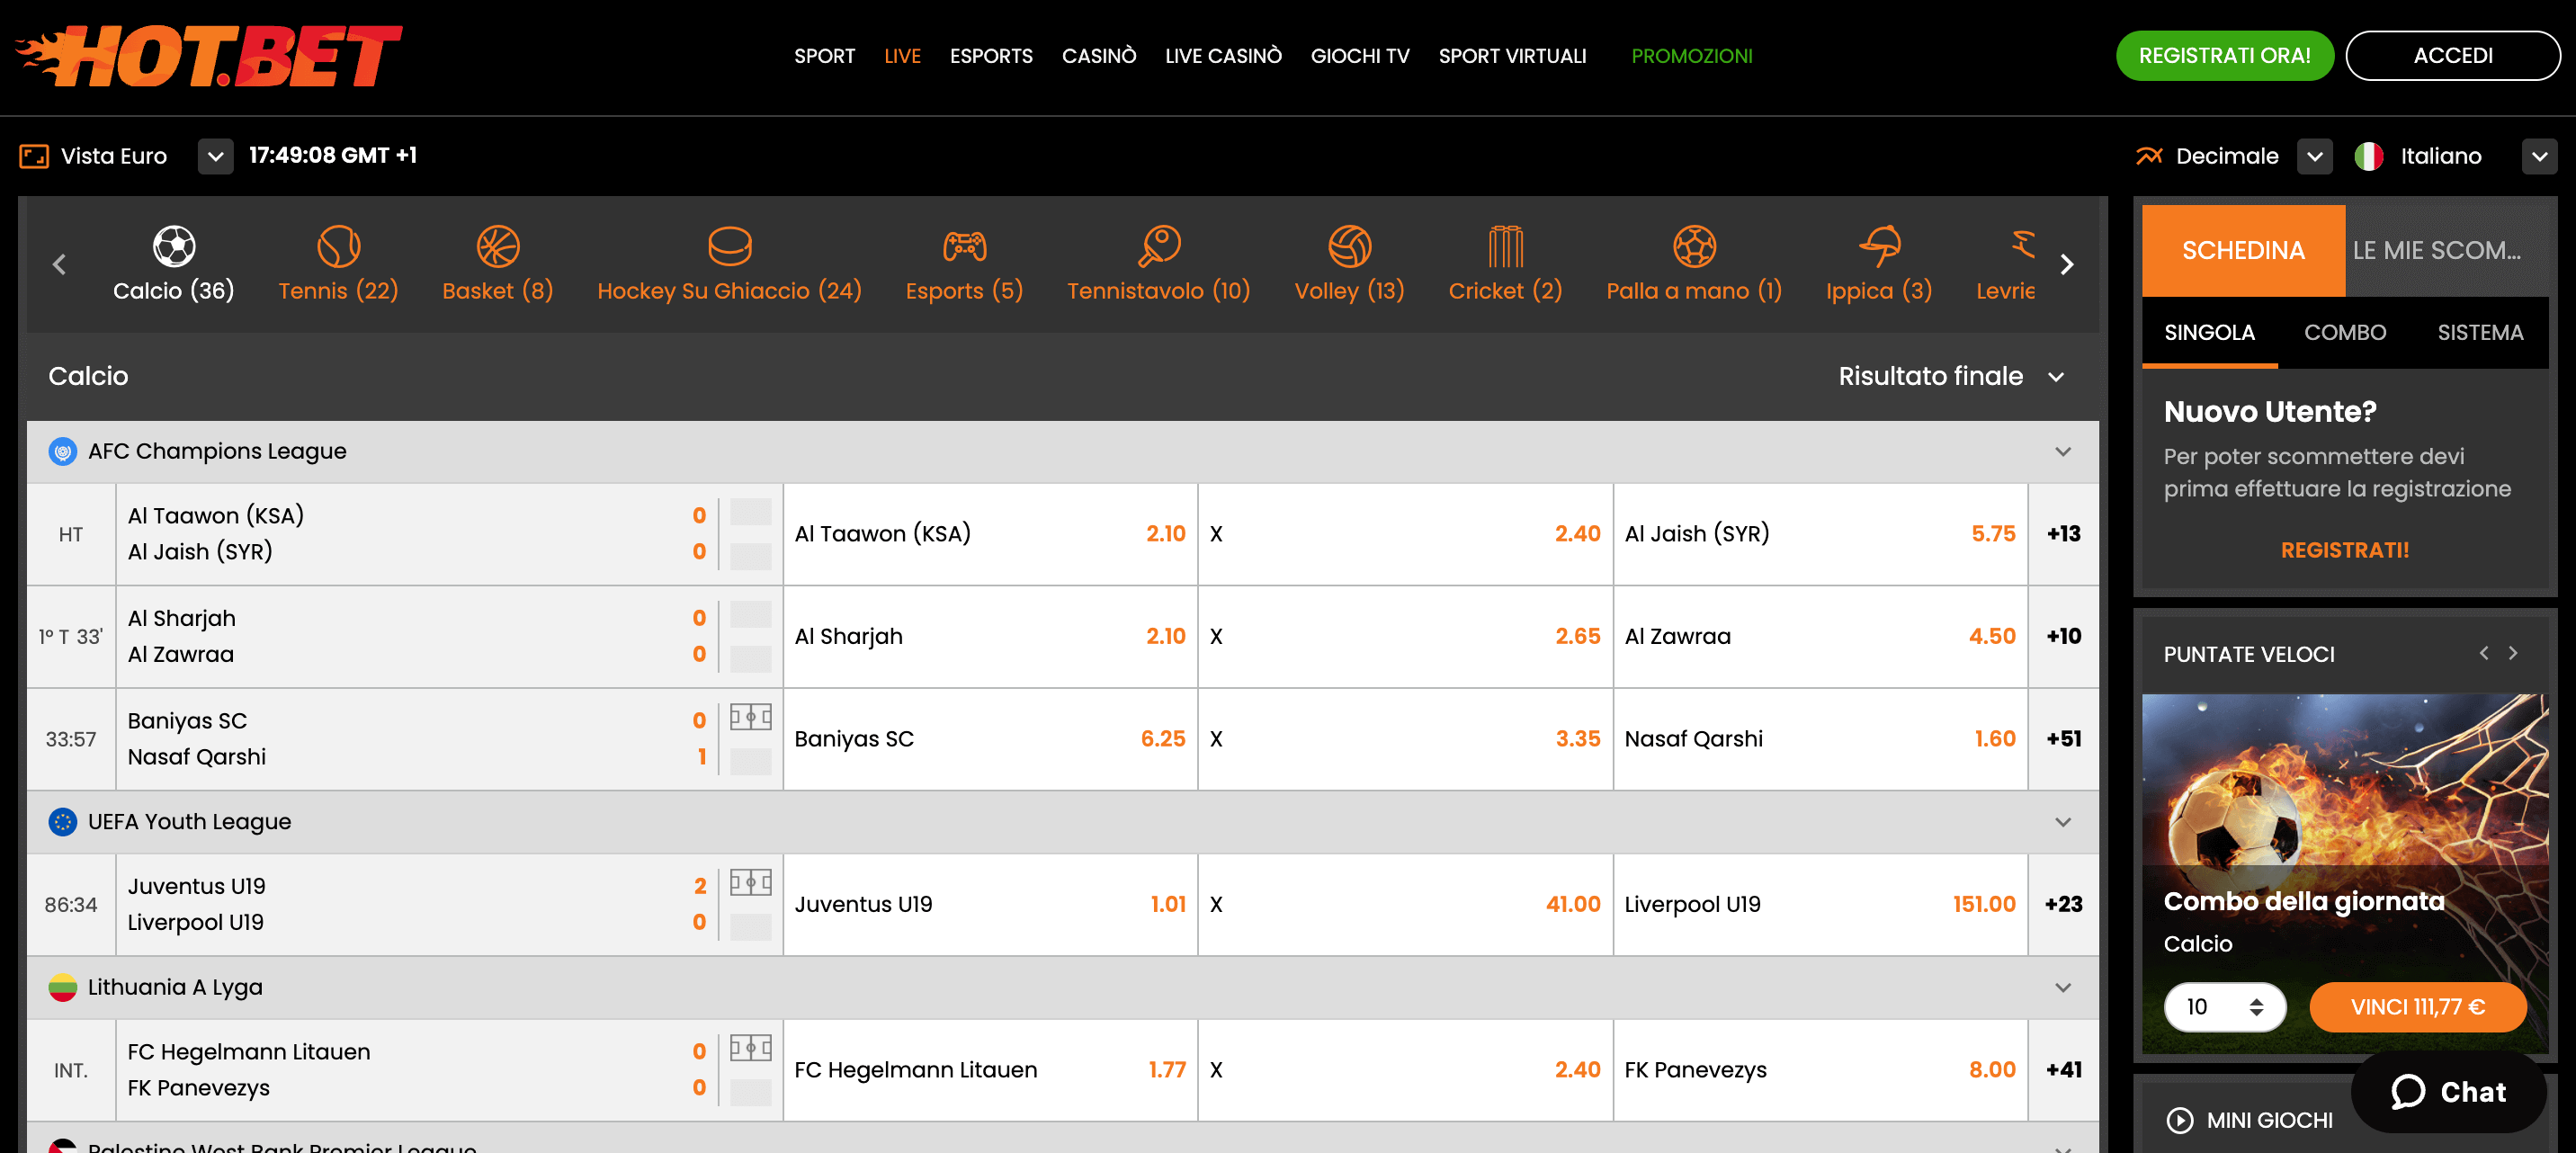Open the Esports gamepad icon

[963, 248]
